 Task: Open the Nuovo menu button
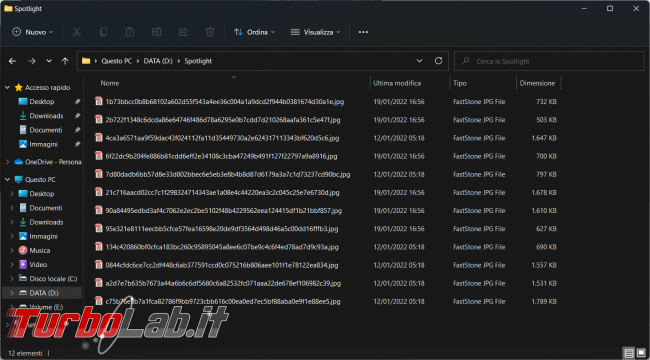[33, 32]
